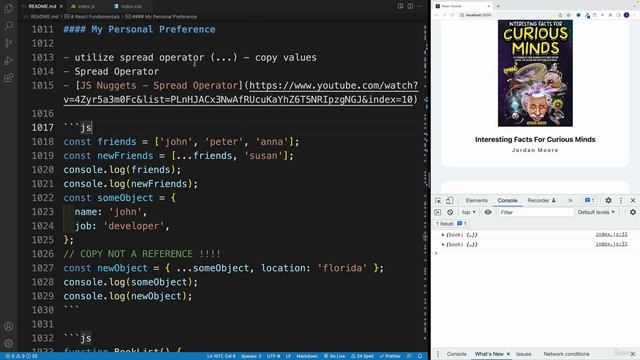Change the LF end of line sequence
This screenshot has height=360, width=640.
[x=288, y=356]
